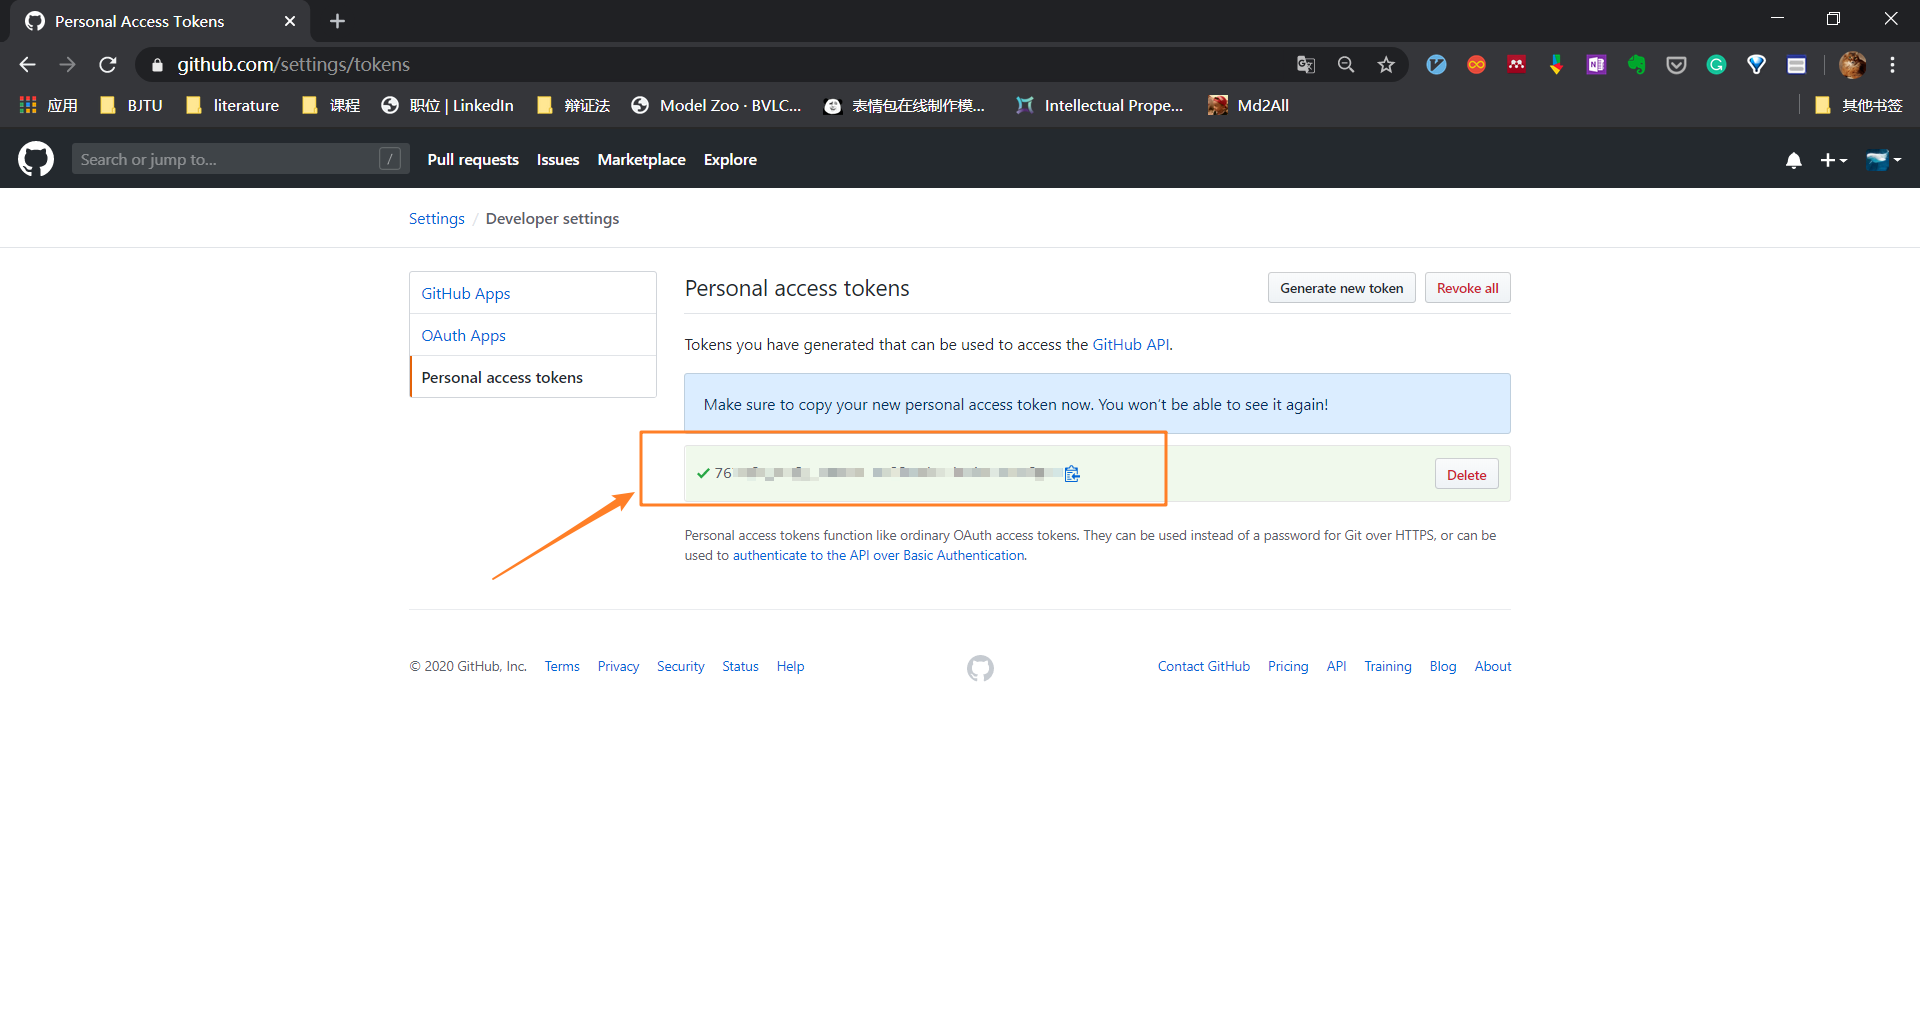The height and width of the screenshot is (1030, 1920).
Task: Click the address bar URL
Action: [294, 65]
